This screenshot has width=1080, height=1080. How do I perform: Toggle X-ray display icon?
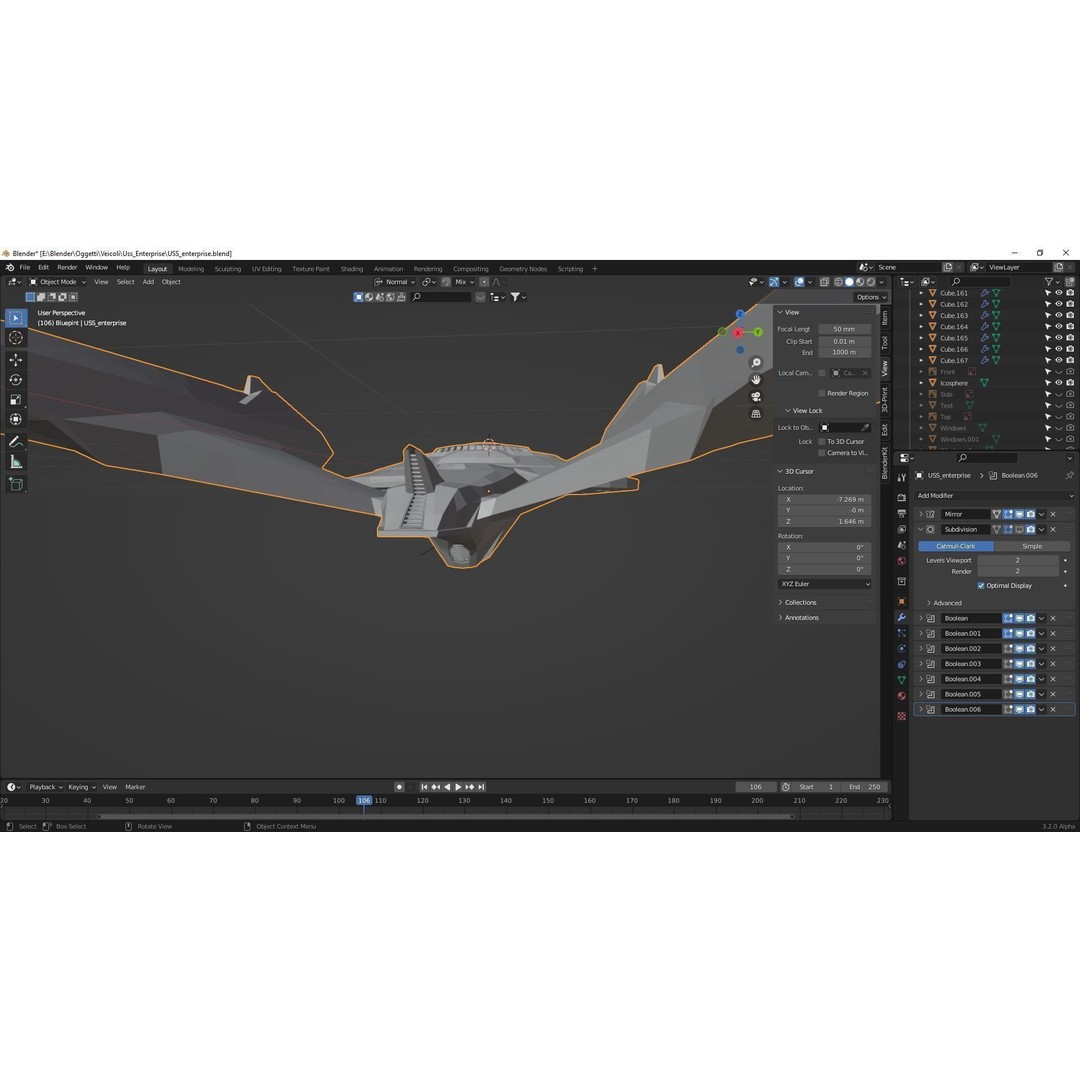coord(824,282)
